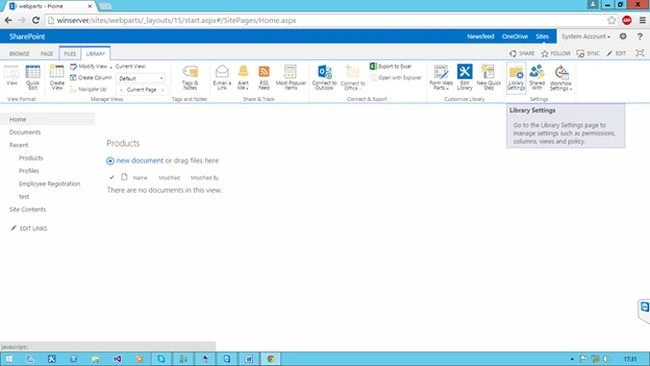Sort by the Modified column header
Screen dimensions: 650x366
(169, 177)
